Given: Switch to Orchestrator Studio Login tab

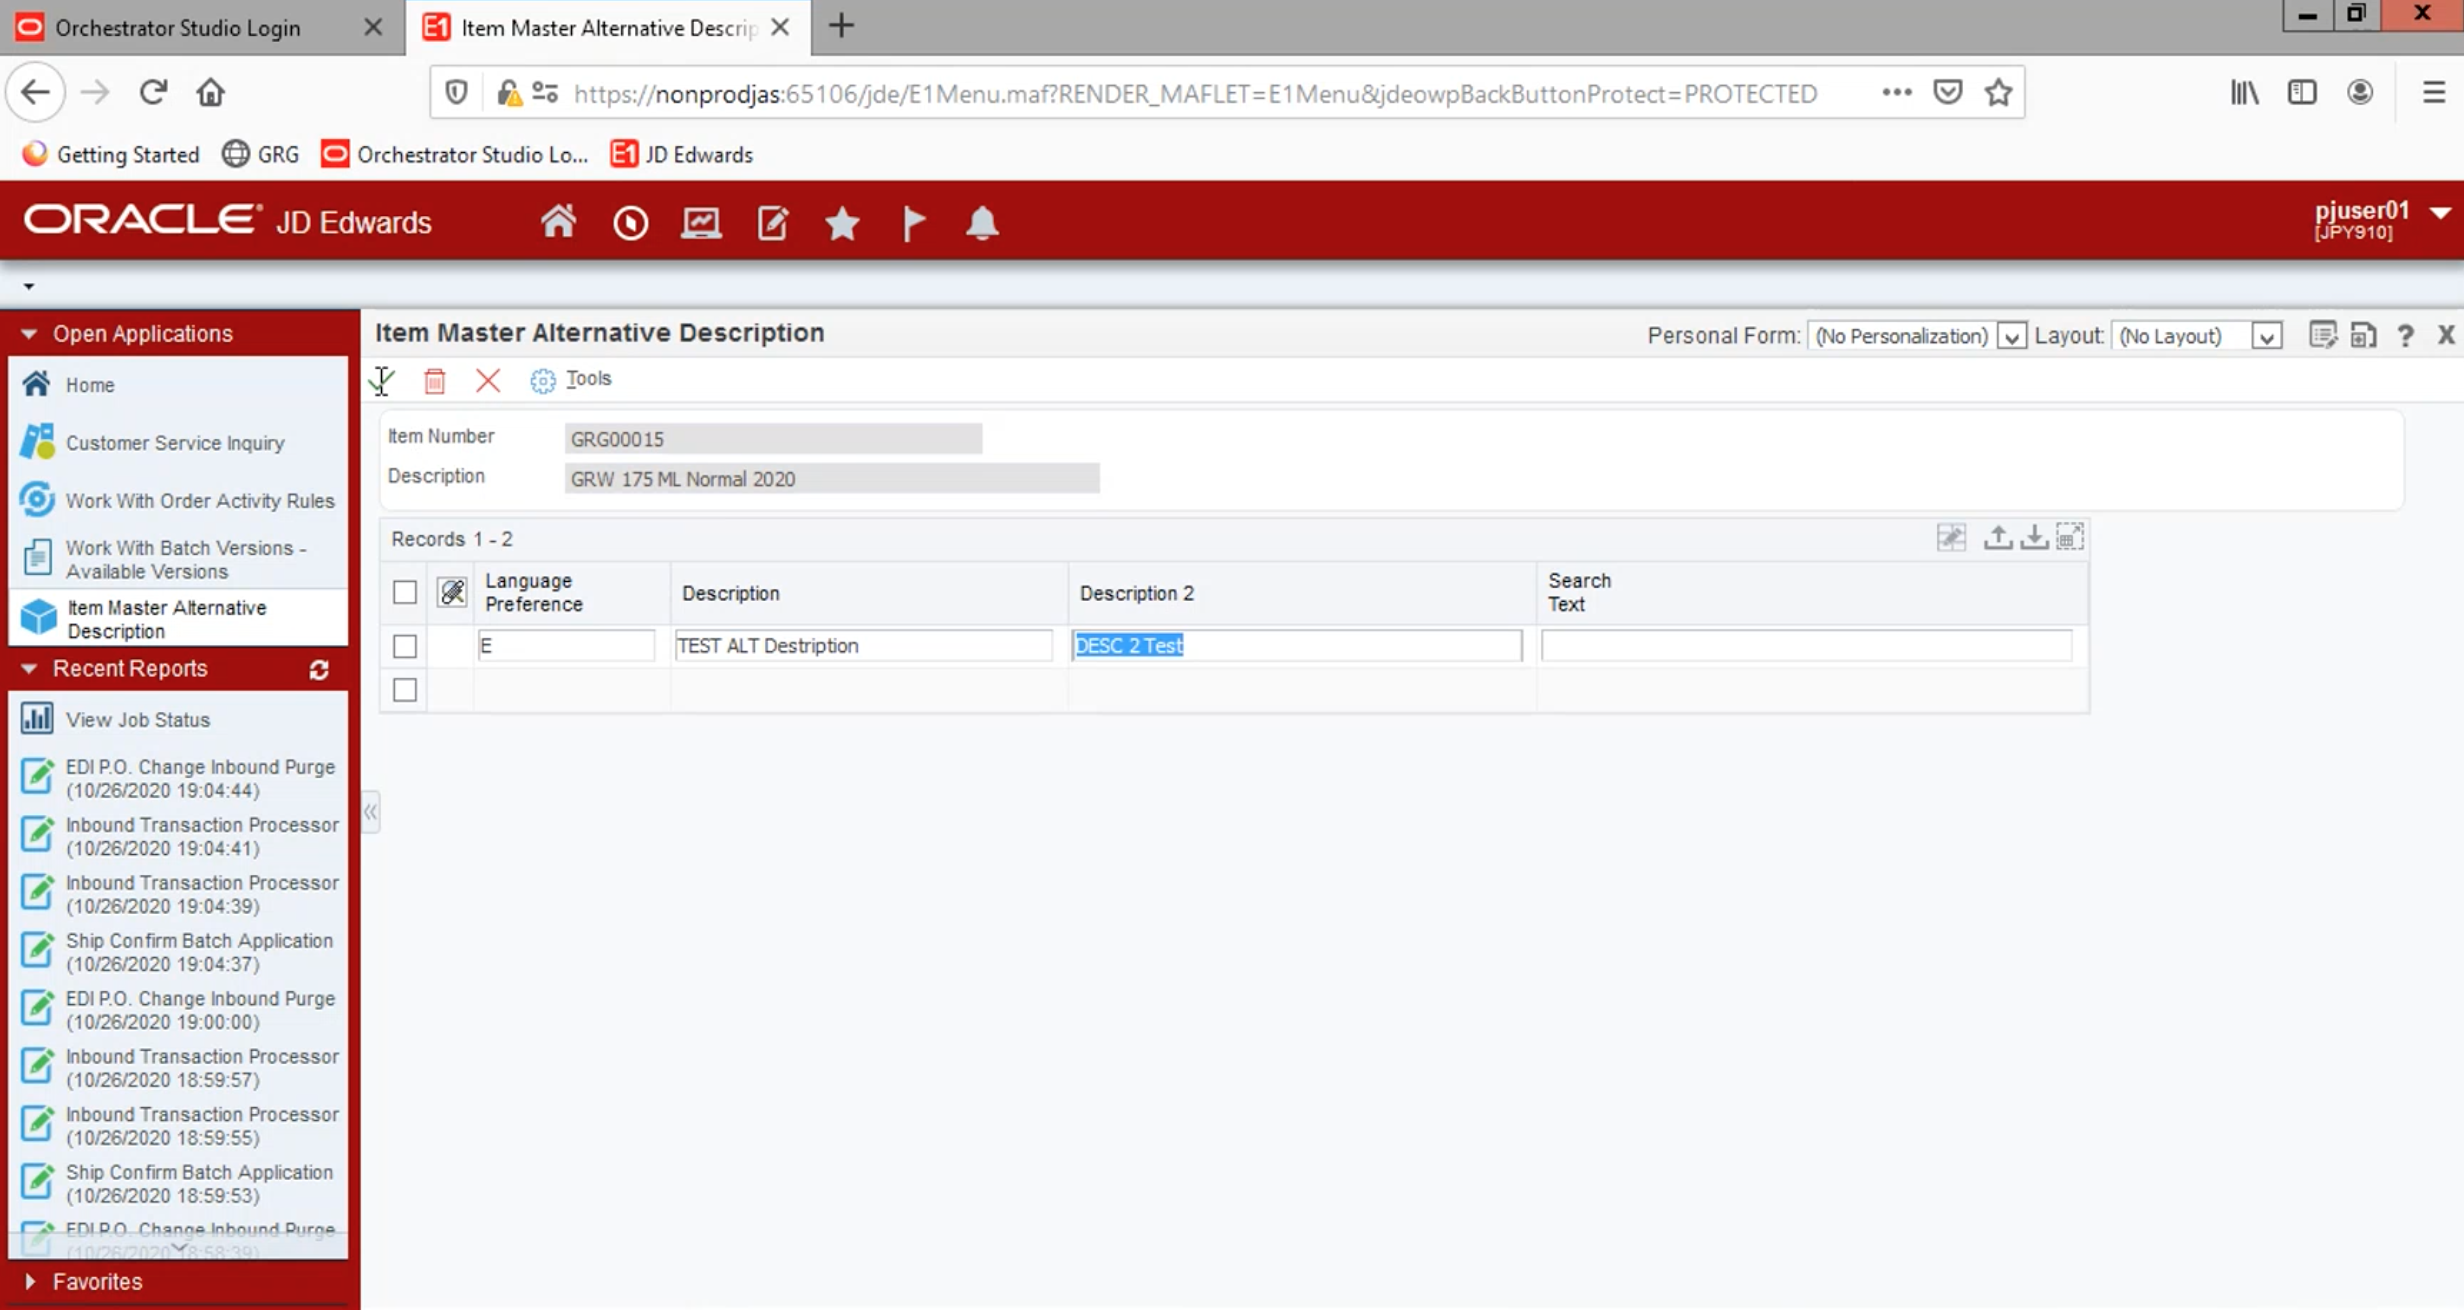Looking at the screenshot, I should pyautogui.click(x=178, y=28).
